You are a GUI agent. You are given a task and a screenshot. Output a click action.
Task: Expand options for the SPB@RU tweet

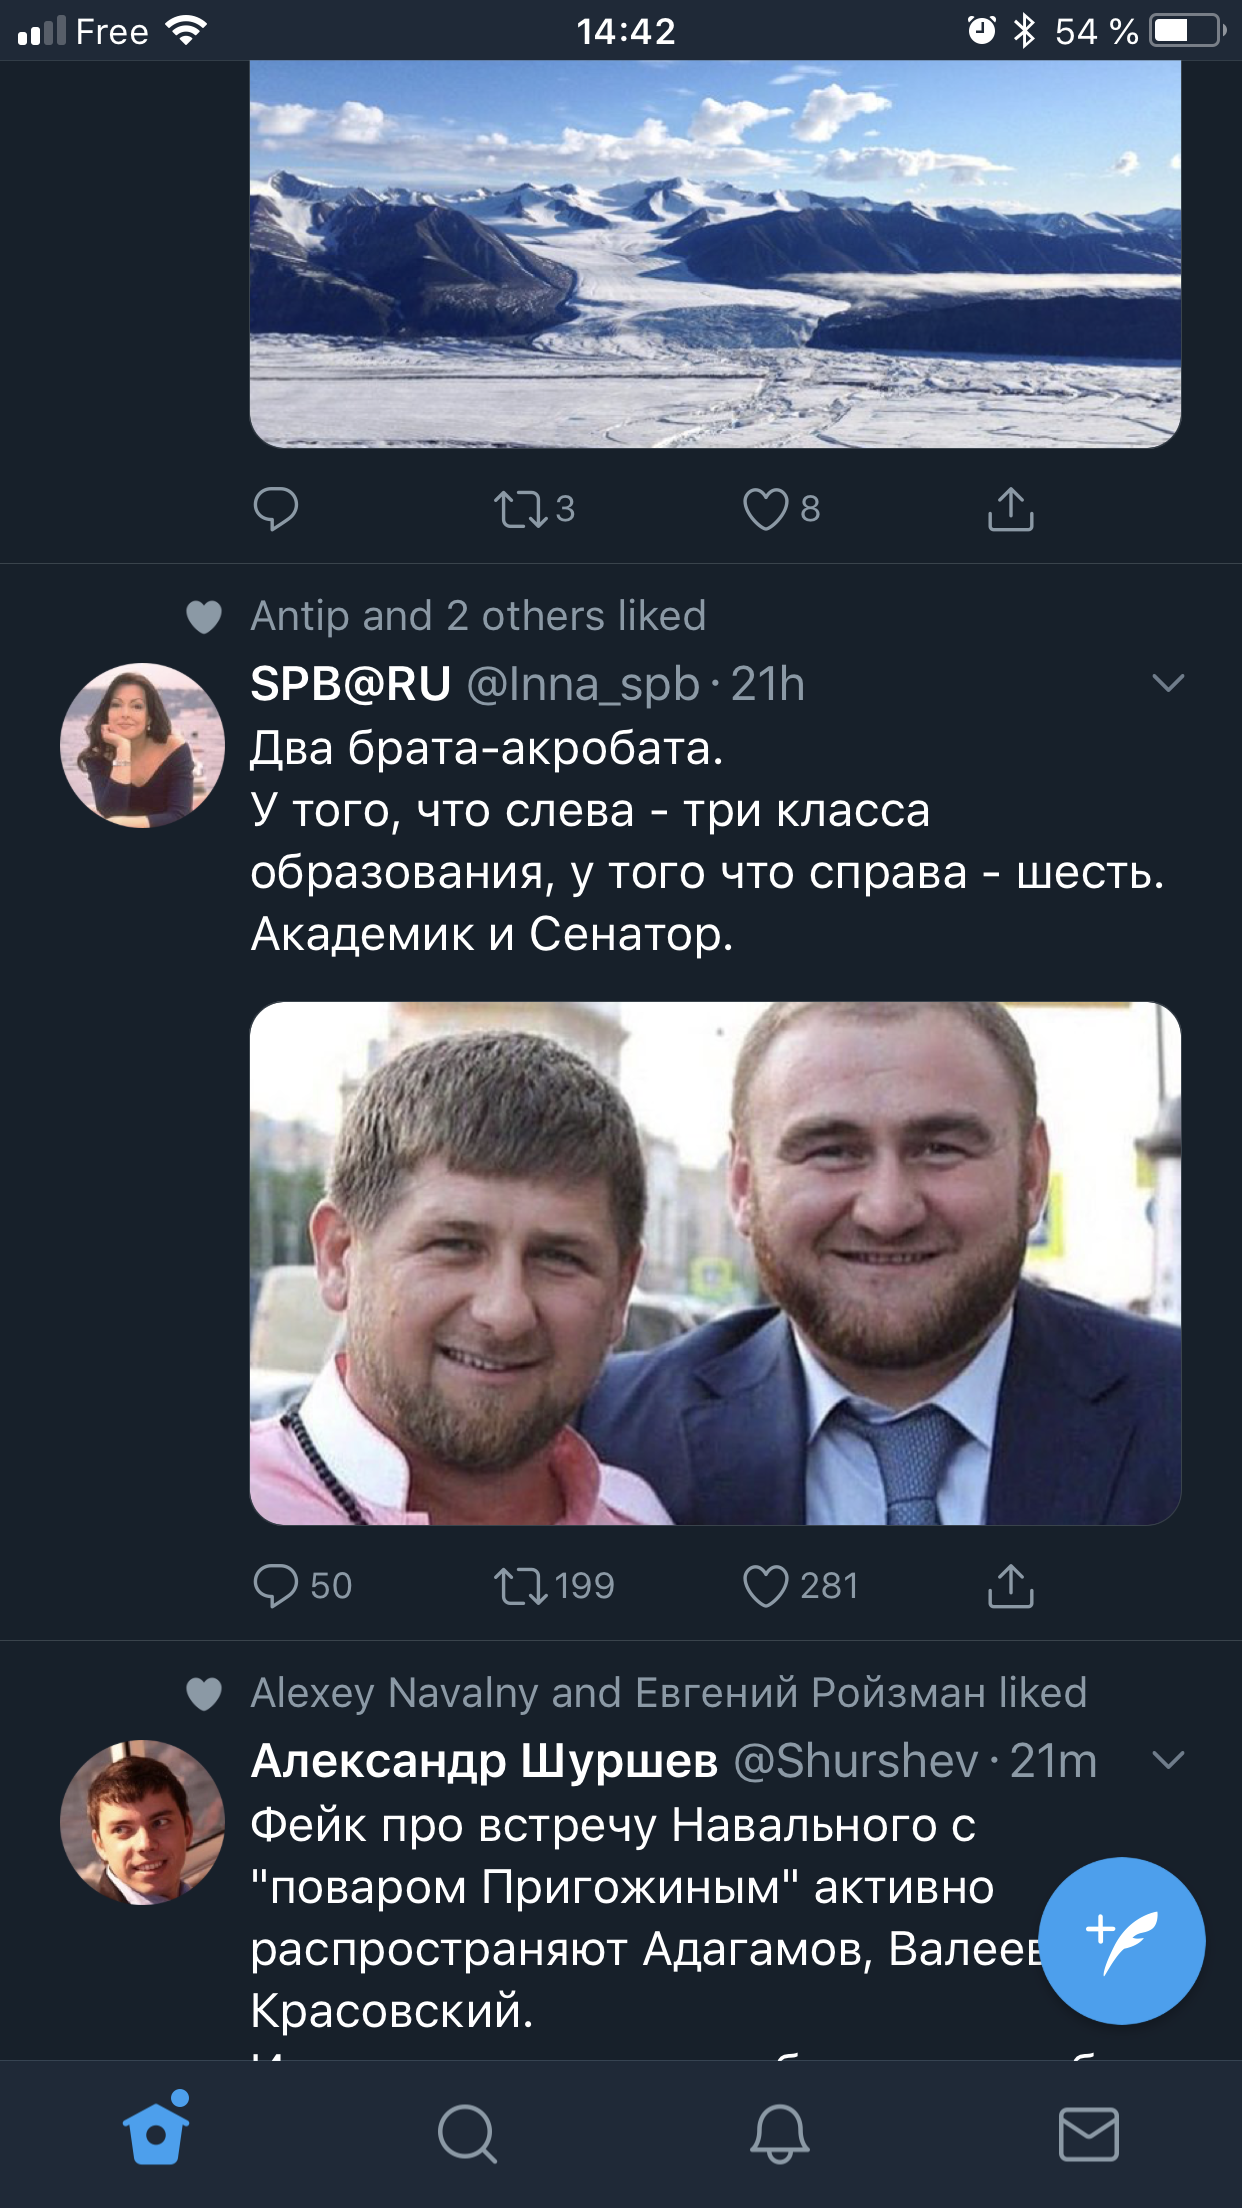[x=1168, y=683]
